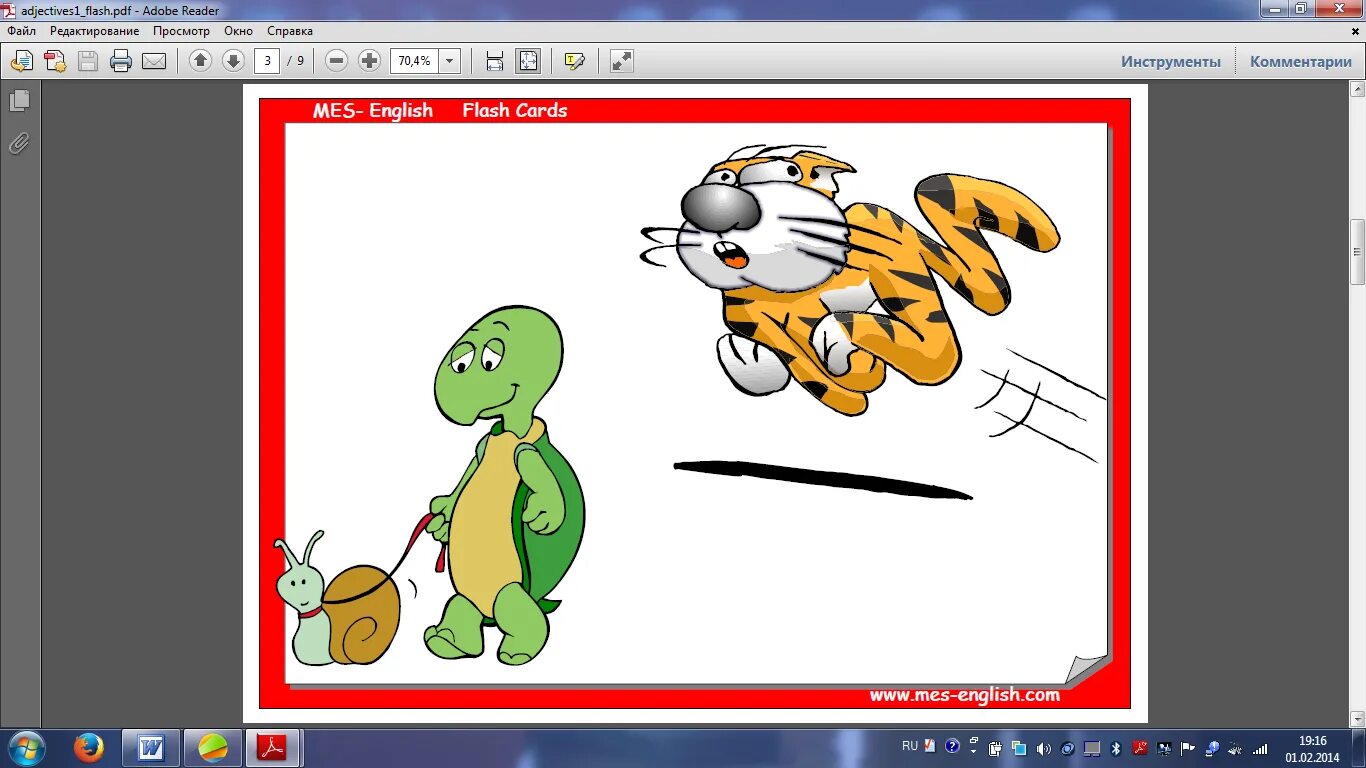Go to previous page arrow
The width and height of the screenshot is (1366, 768).
(x=200, y=61)
